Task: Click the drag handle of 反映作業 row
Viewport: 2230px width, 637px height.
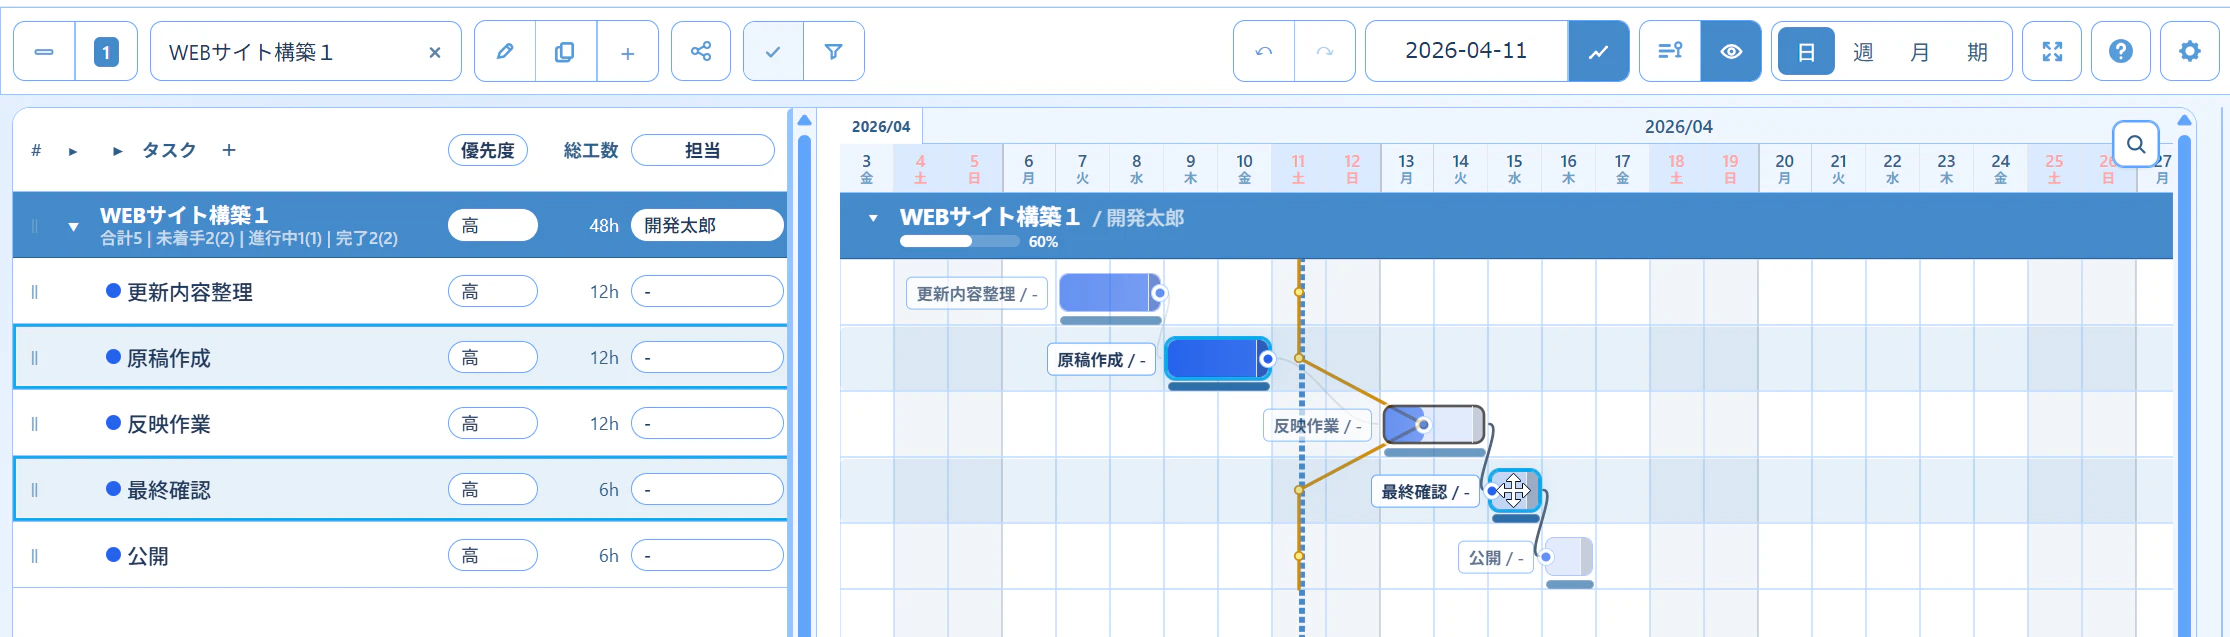Action: point(34,424)
